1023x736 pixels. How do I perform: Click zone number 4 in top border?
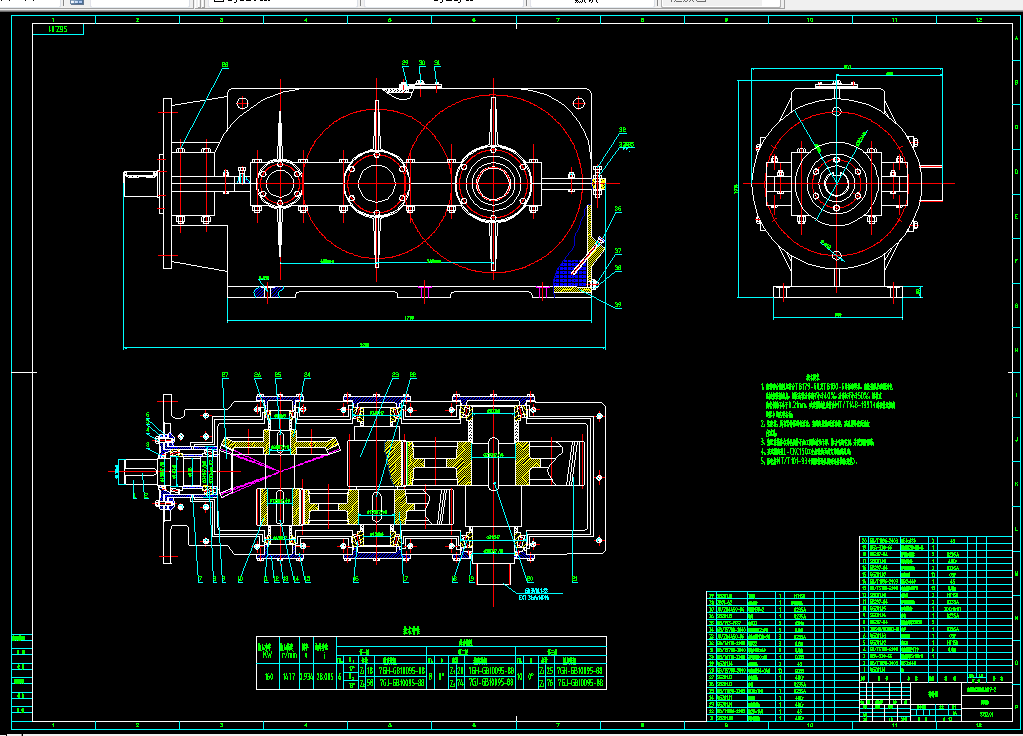pos(306,20)
